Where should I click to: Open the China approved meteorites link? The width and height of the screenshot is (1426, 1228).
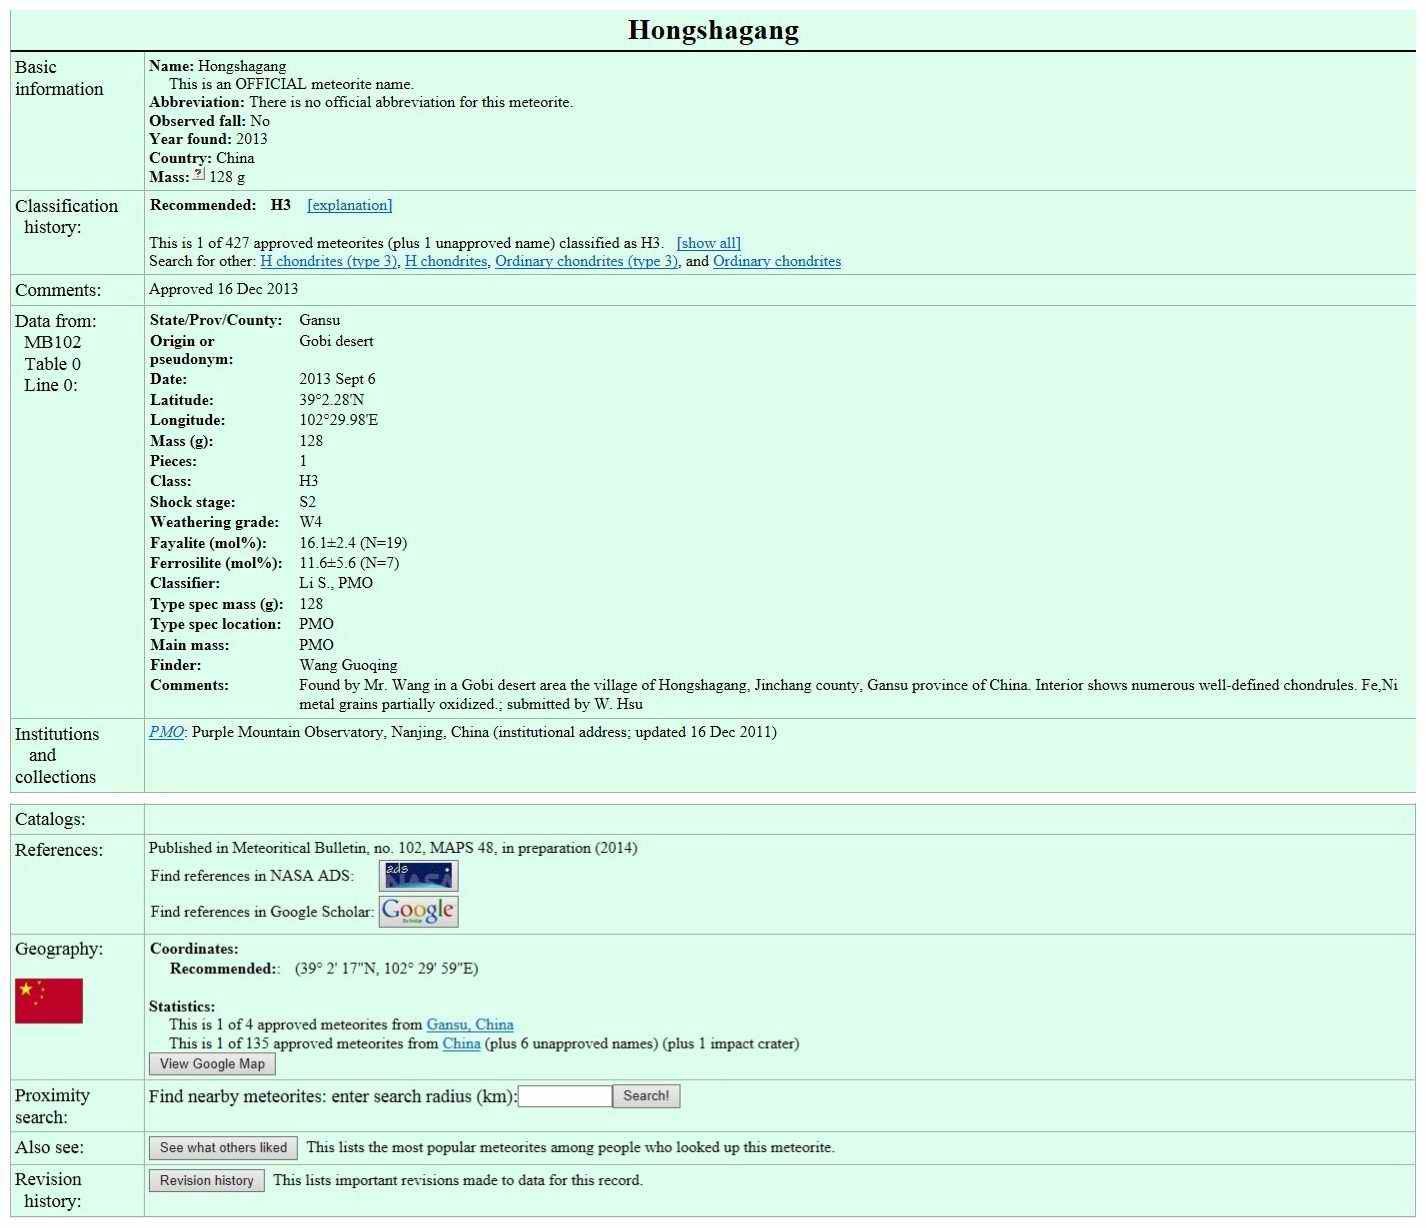(x=461, y=1044)
